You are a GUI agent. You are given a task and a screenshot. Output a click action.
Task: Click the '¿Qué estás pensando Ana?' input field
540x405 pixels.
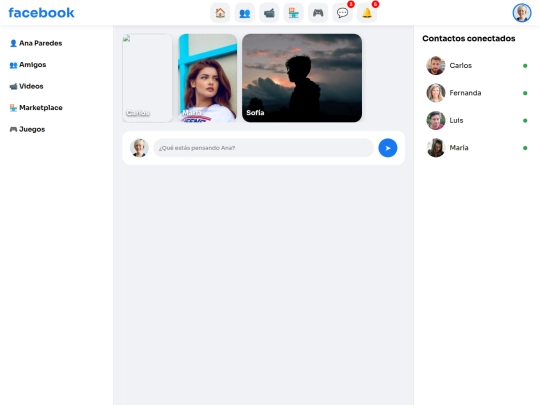263,148
